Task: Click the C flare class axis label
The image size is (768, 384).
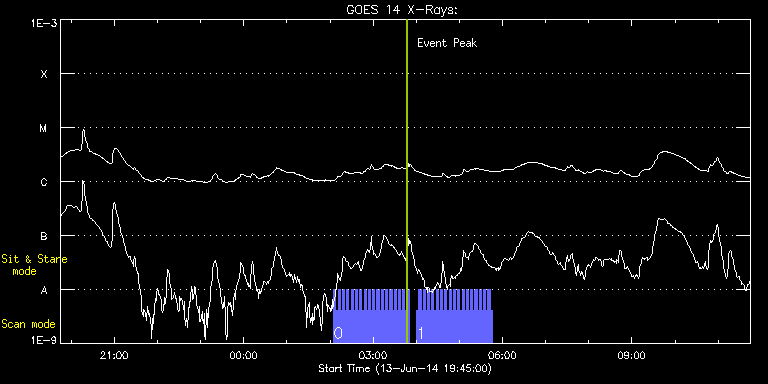Action: (44, 182)
